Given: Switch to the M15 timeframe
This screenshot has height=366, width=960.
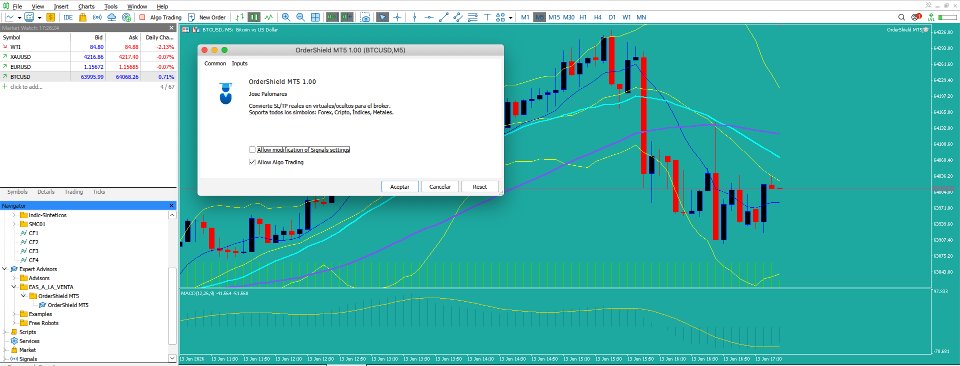Looking at the screenshot, I should pos(554,17).
